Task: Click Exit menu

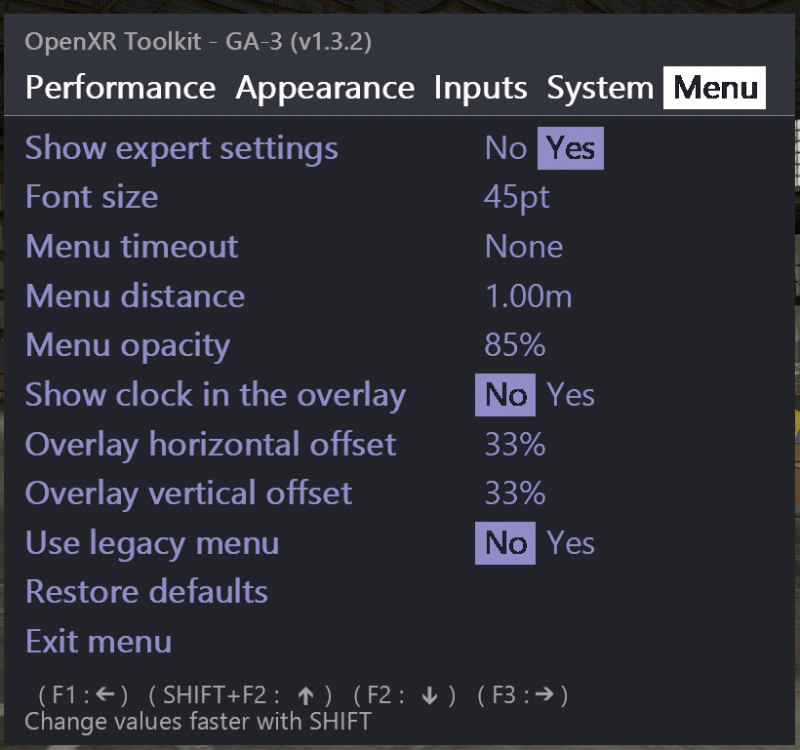Action: (98, 641)
